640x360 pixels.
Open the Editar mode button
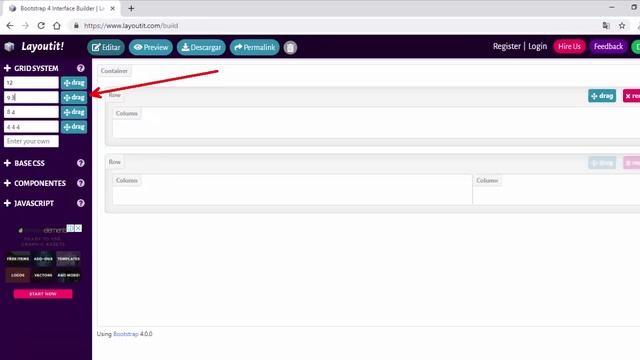(x=106, y=47)
